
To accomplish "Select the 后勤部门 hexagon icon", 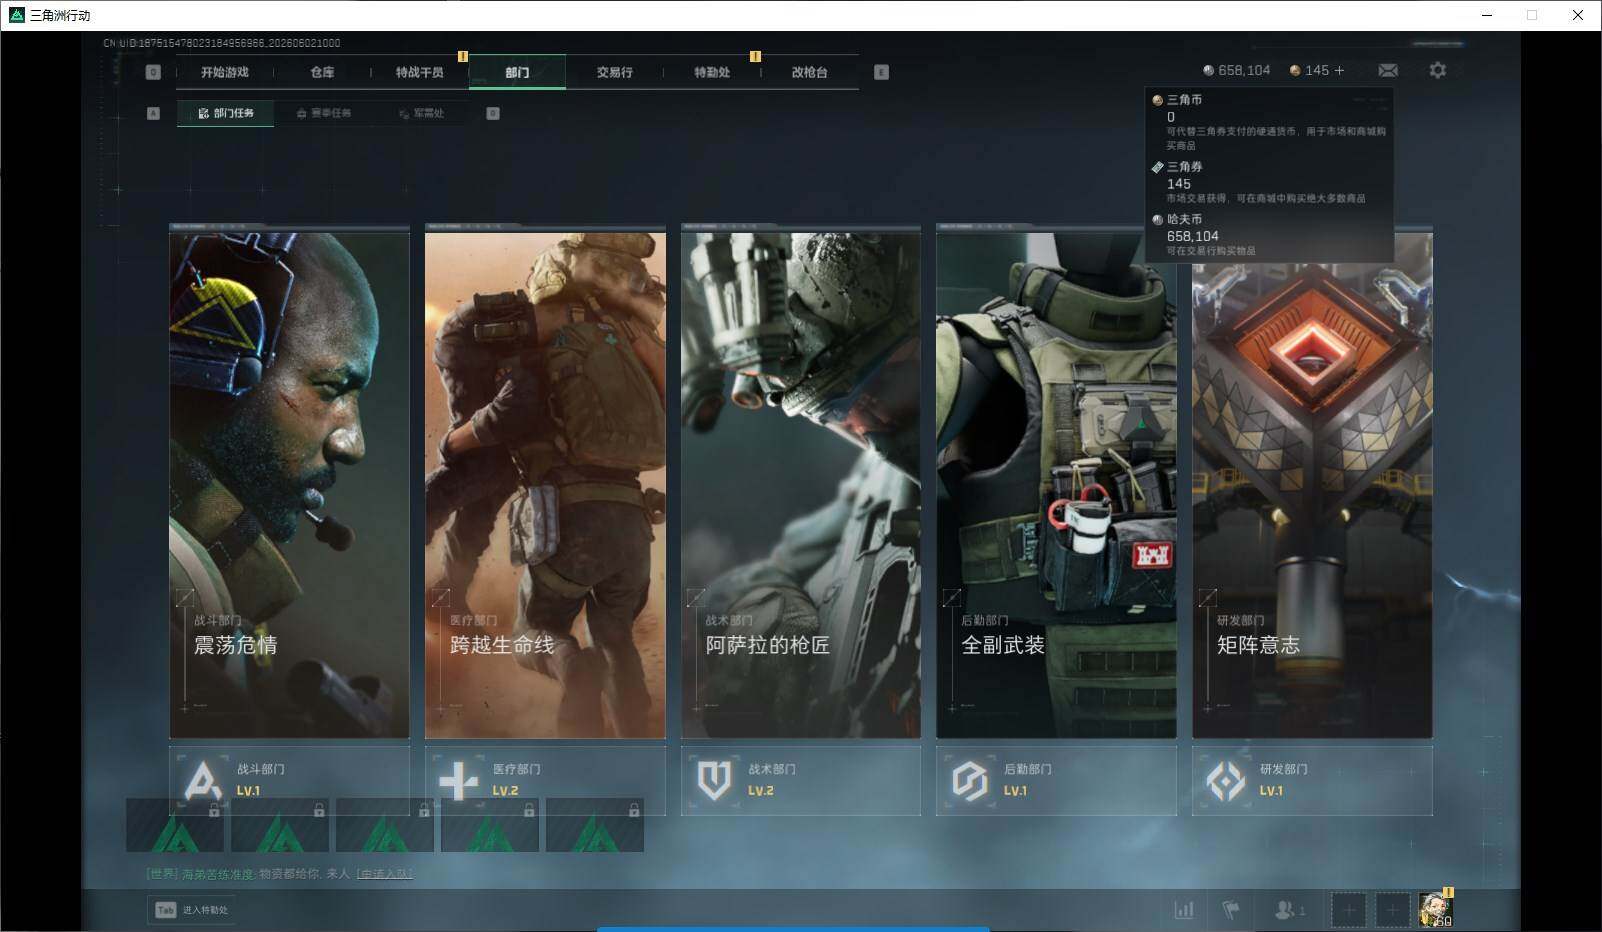I will coord(970,780).
